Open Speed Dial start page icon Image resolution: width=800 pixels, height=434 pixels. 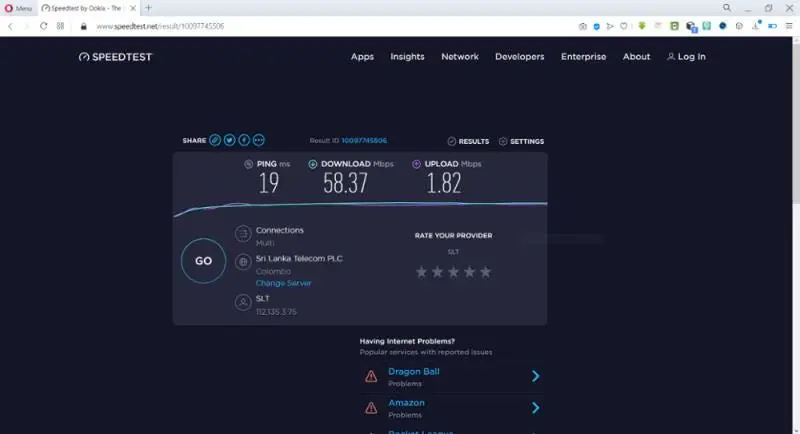60,26
